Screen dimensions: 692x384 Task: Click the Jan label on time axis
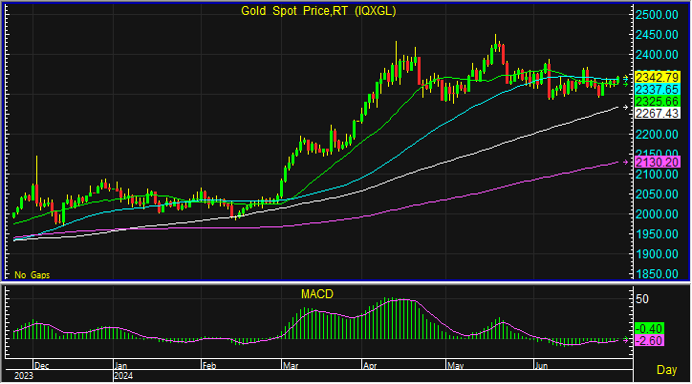[x=120, y=365]
